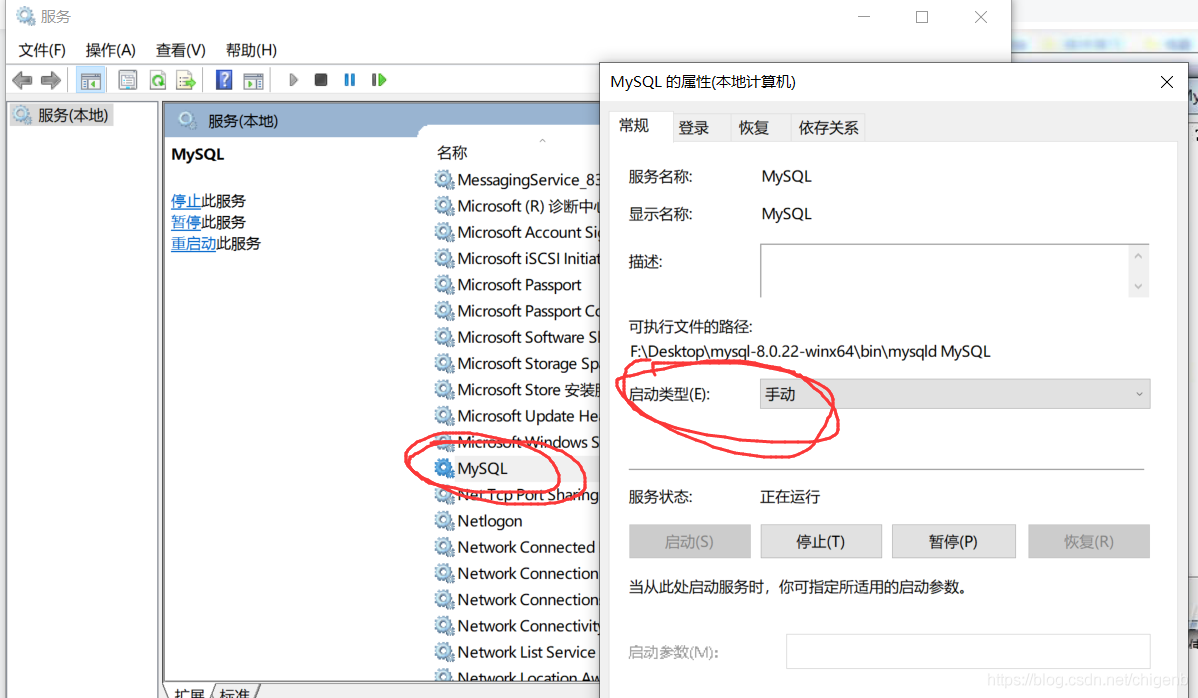This screenshot has width=1198, height=698.
Task: Select Microsoft iSCSI Initiator service row
Action: tap(516, 259)
